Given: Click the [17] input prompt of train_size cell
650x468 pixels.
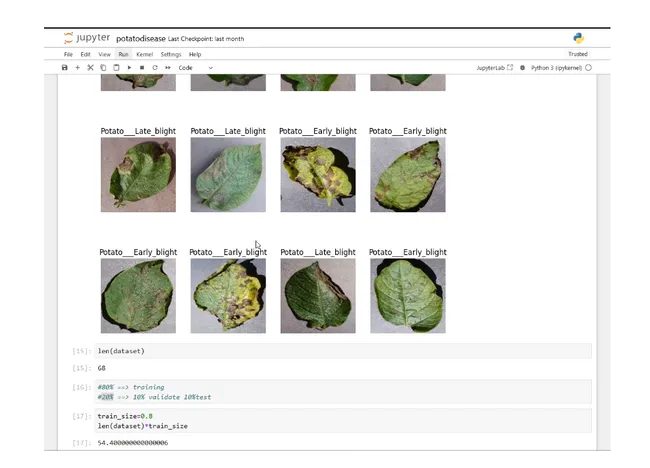Looking at the screenshot, I should (81, 416).
